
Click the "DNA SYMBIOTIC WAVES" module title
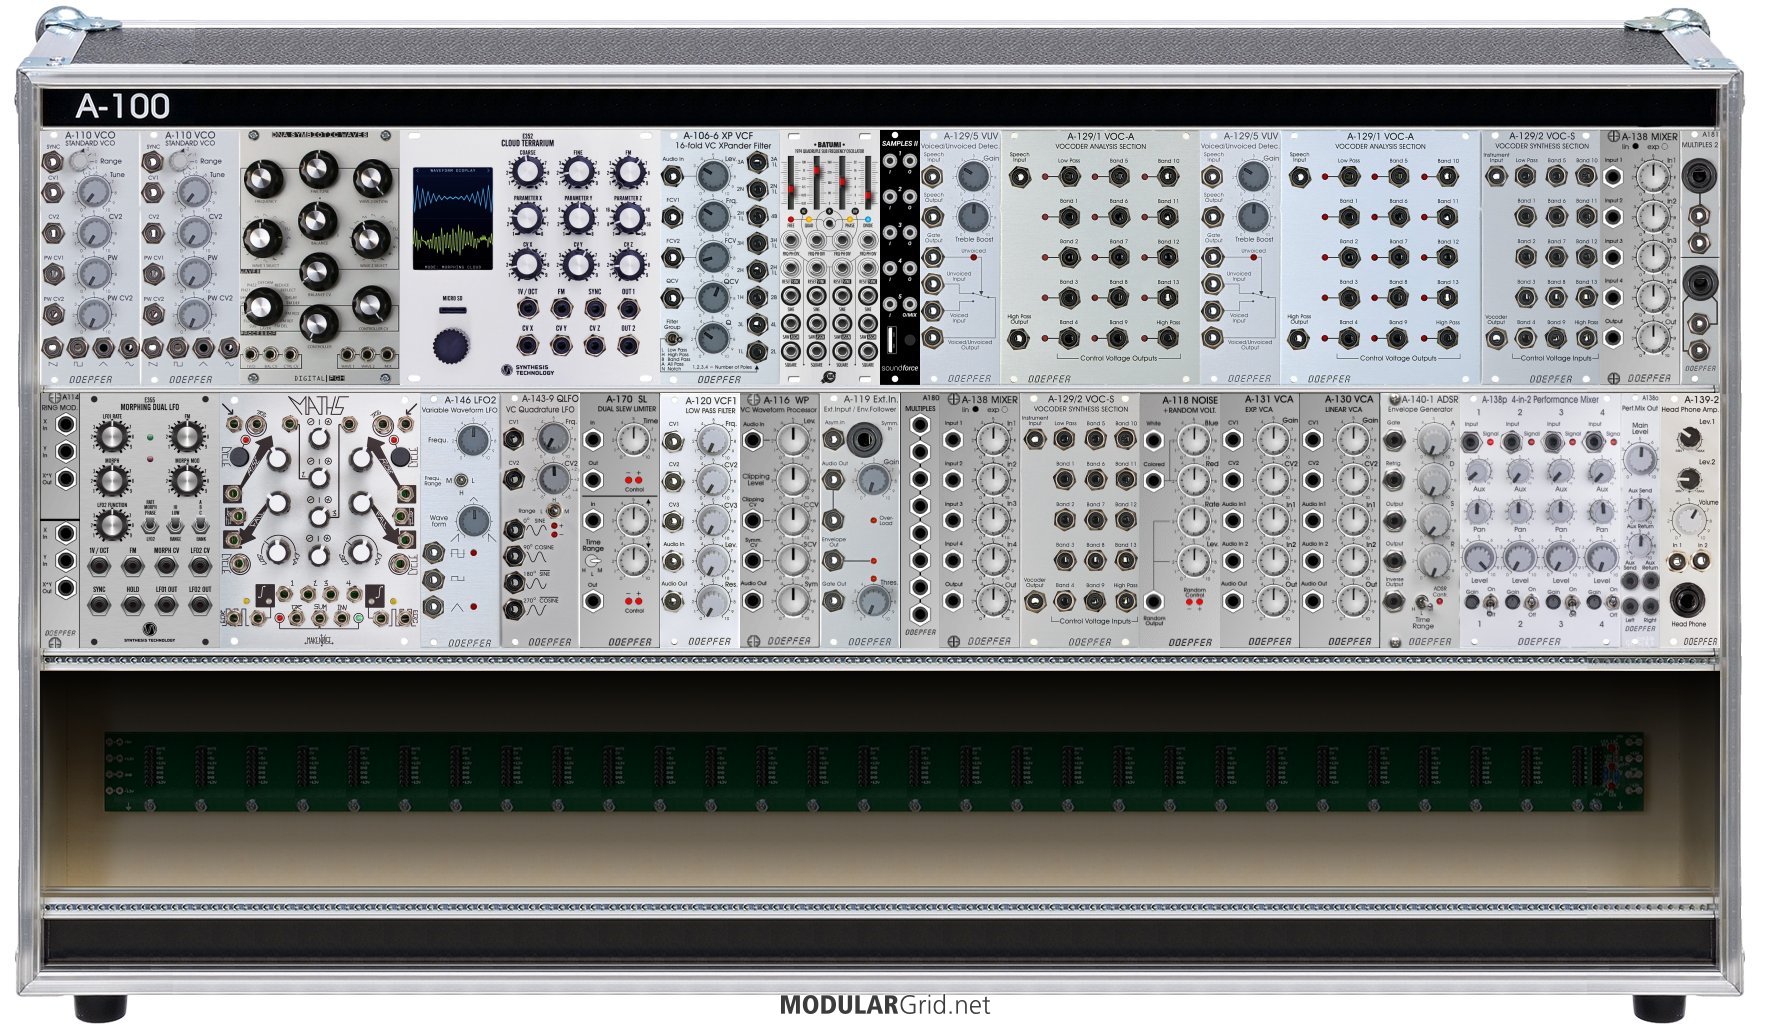319,135
